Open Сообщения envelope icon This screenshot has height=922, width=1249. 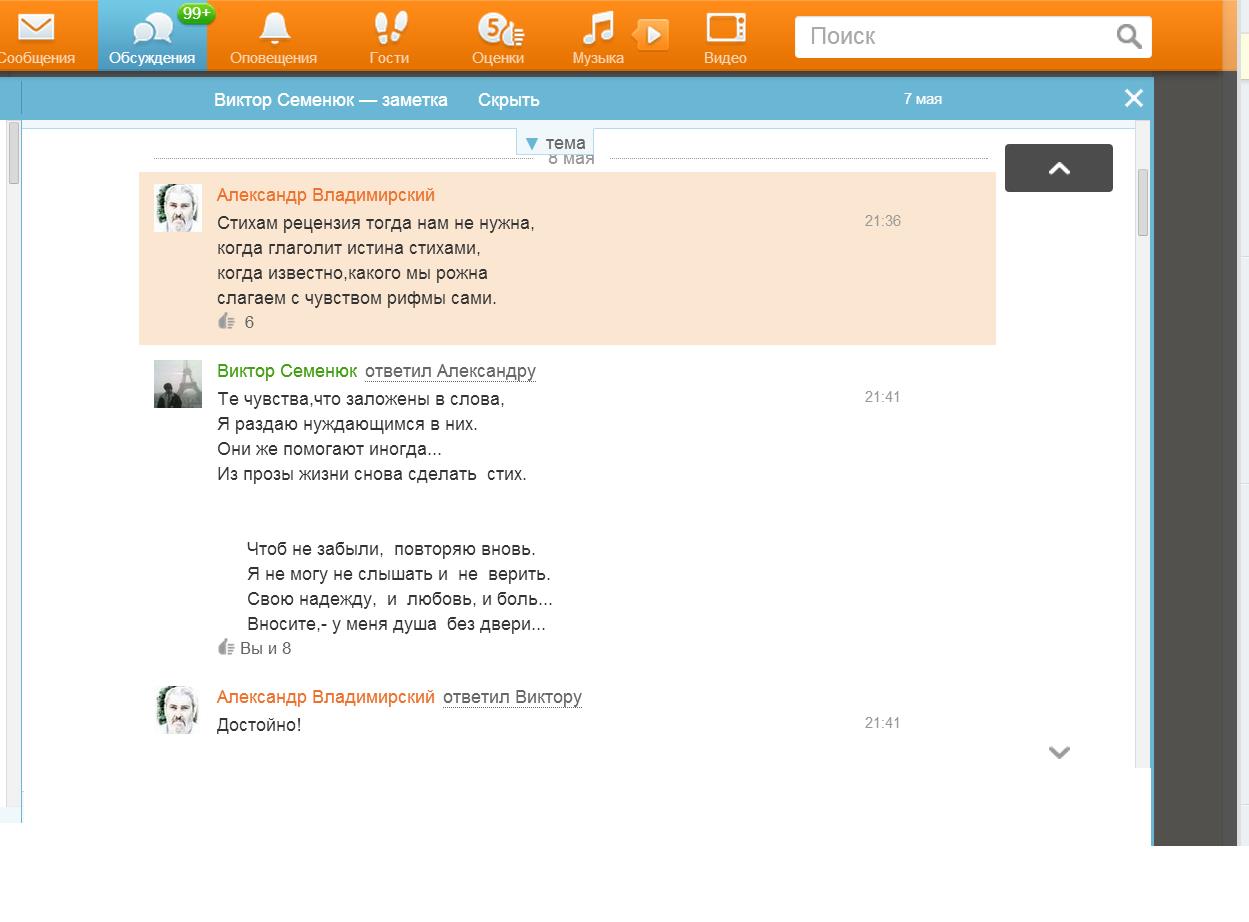click(36, 27)
